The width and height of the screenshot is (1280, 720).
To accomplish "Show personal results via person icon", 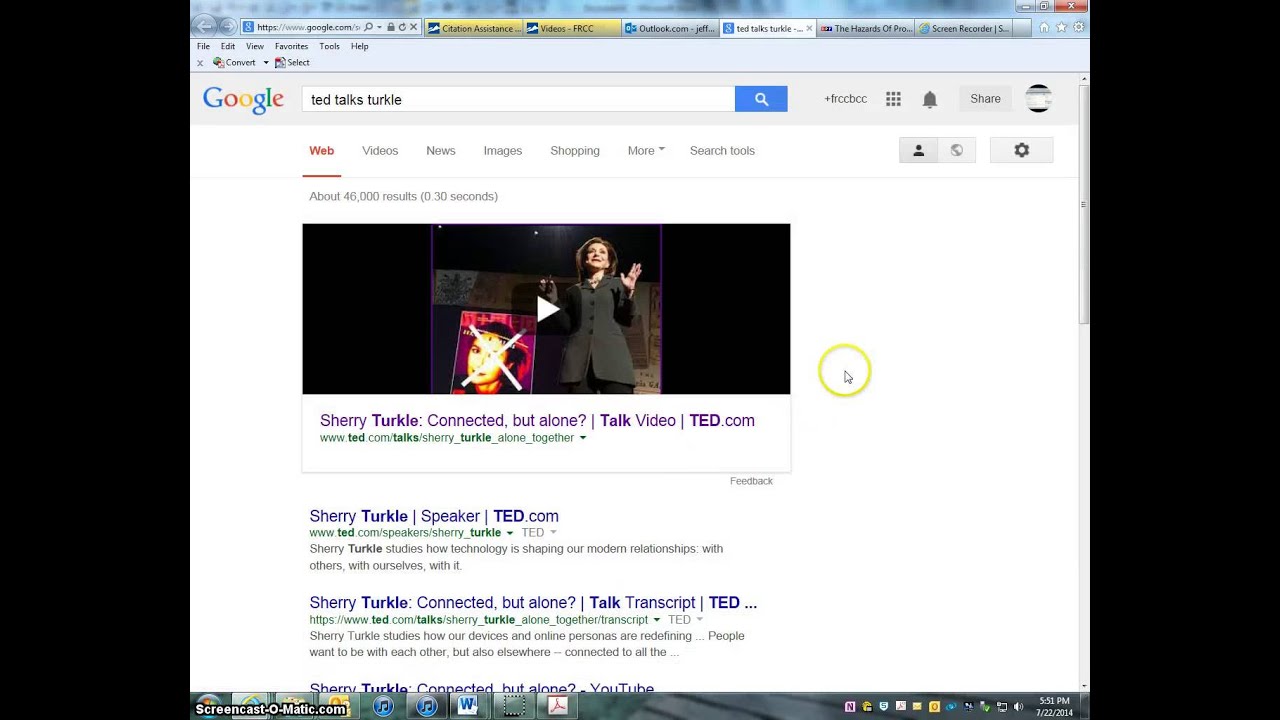I will (x=918, y=150).
